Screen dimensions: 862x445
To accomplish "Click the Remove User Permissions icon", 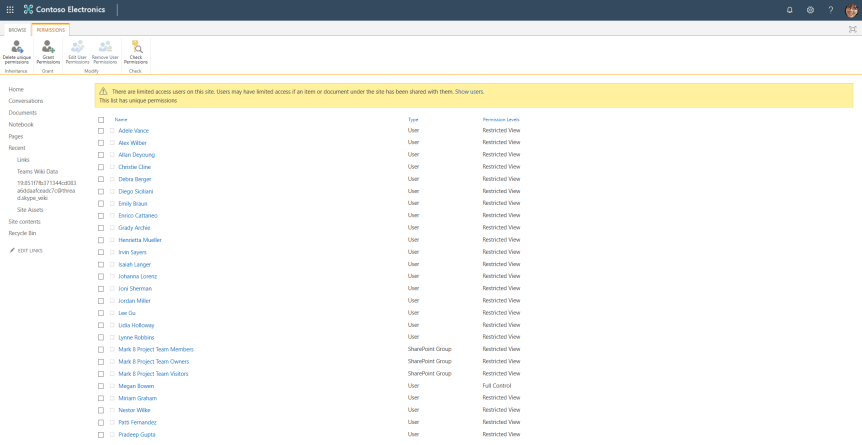I will click(105, 47).
